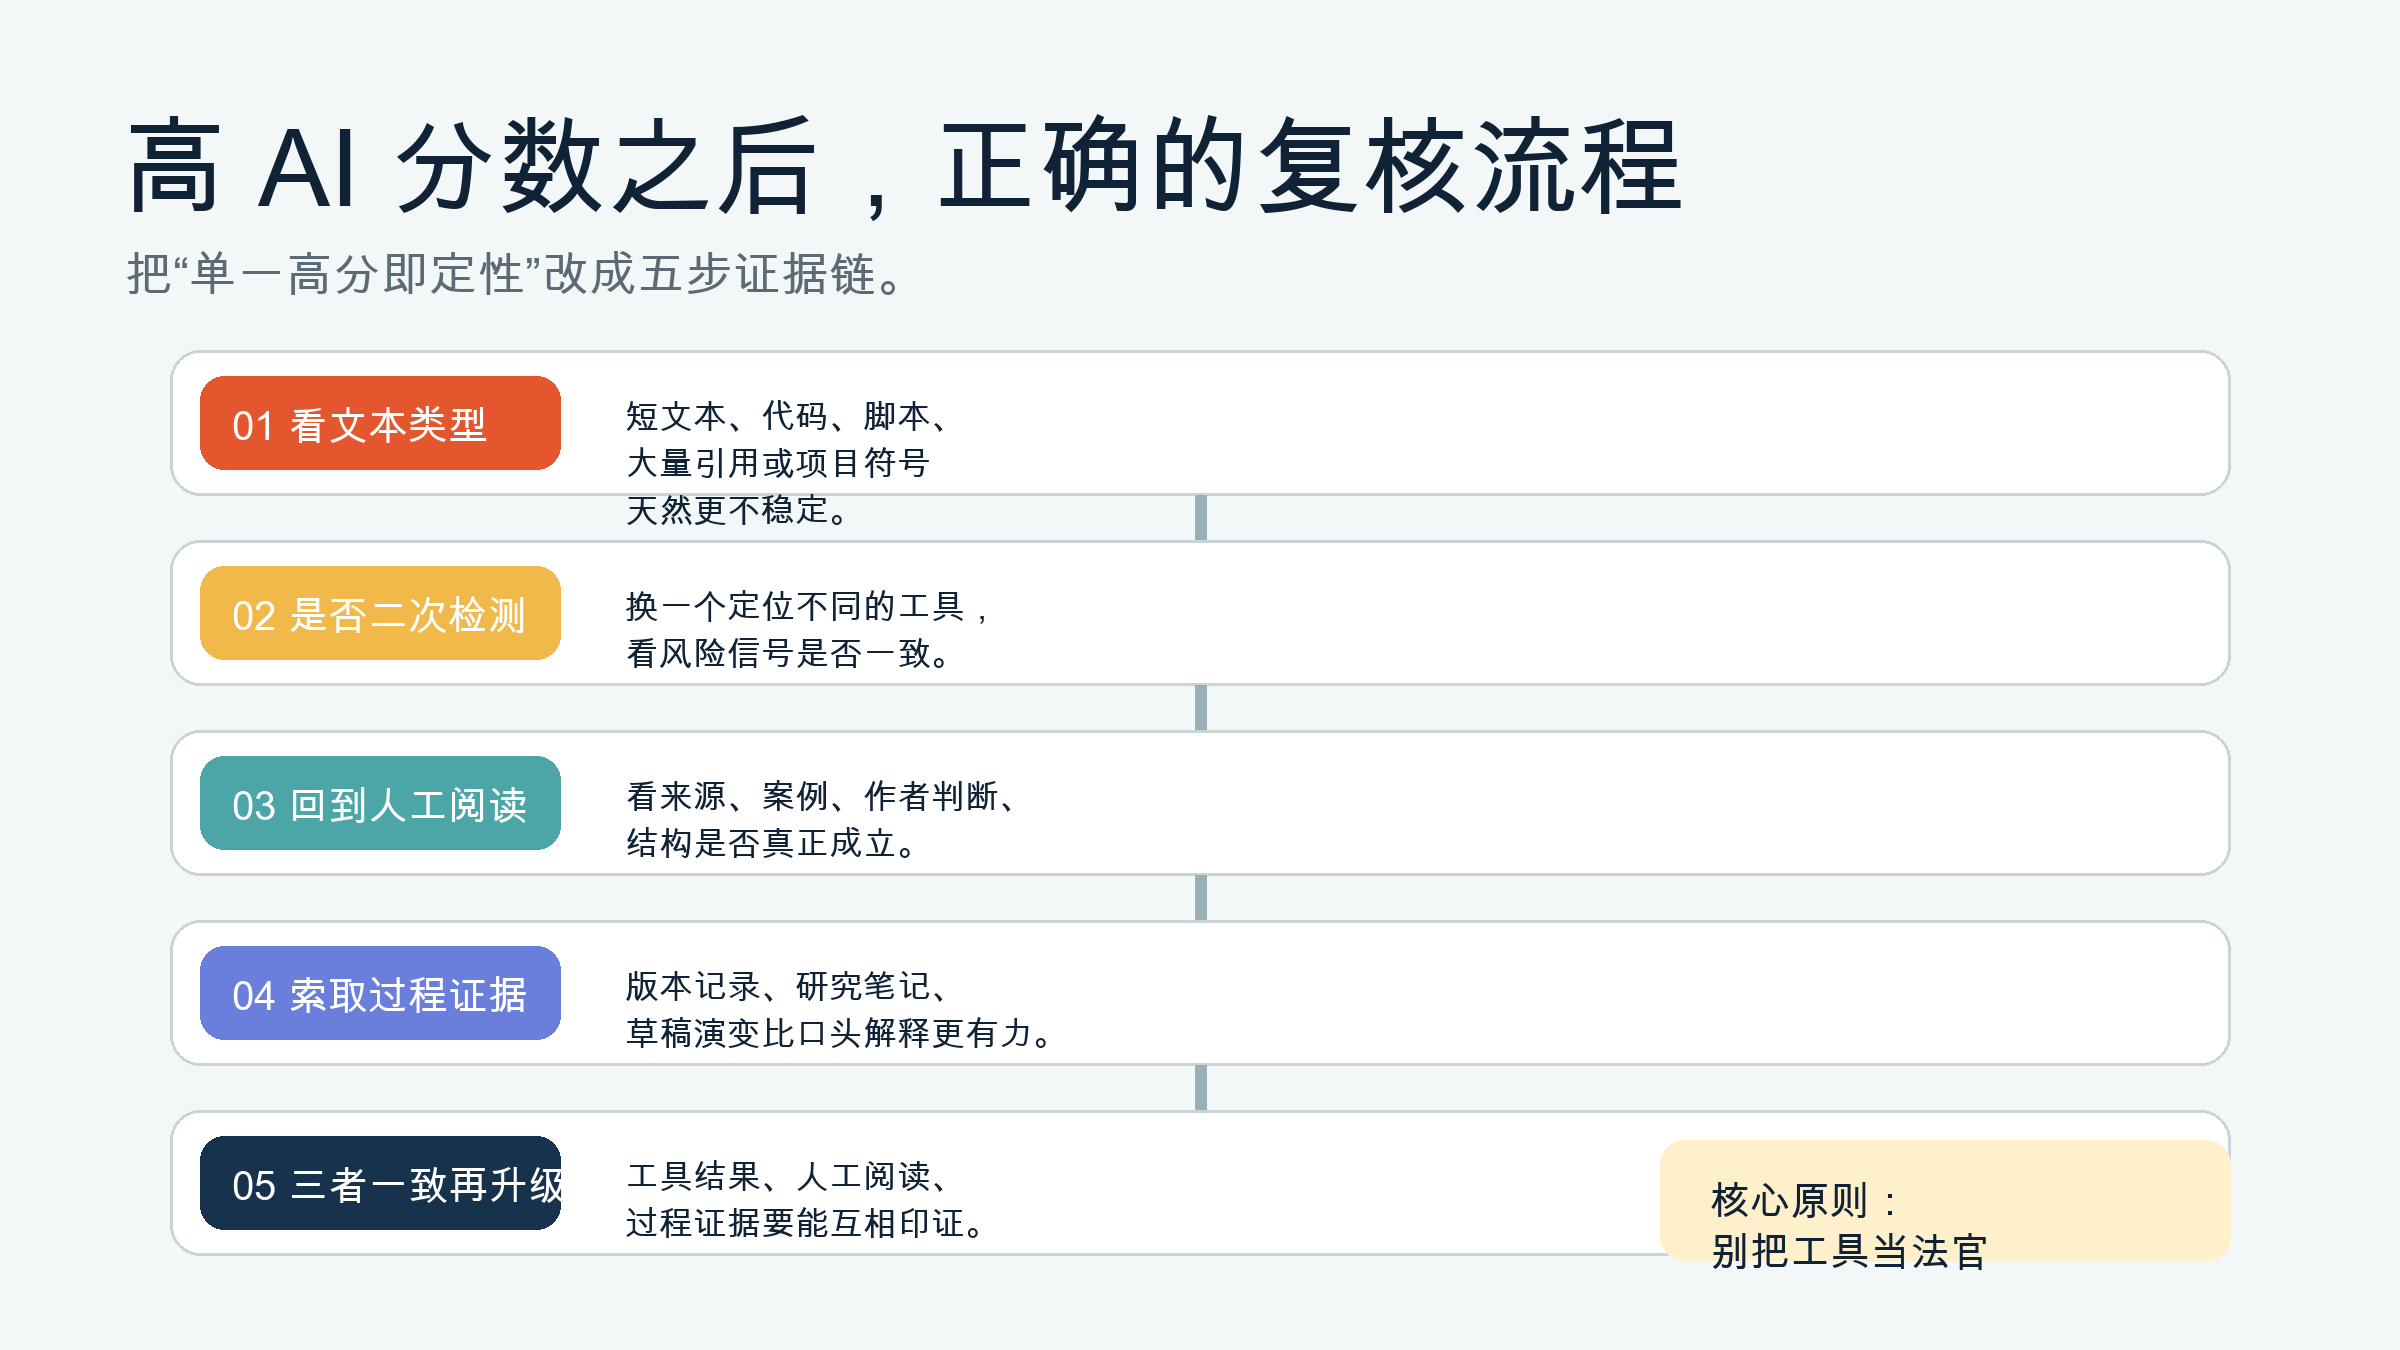Click the connector between steps 02 and 03
The image size is (2400, 1350).
(1200, 708)
